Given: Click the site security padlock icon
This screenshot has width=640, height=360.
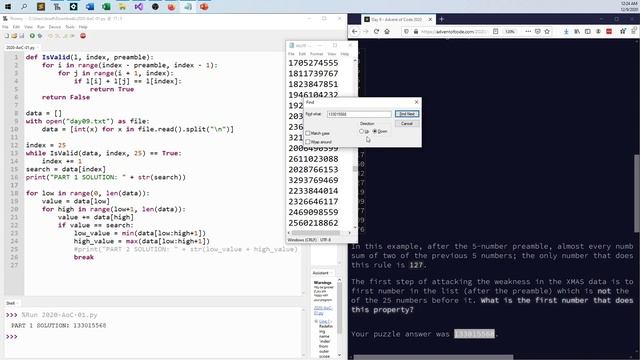Looking at the screenshot, I should click(x=416, y=31).
